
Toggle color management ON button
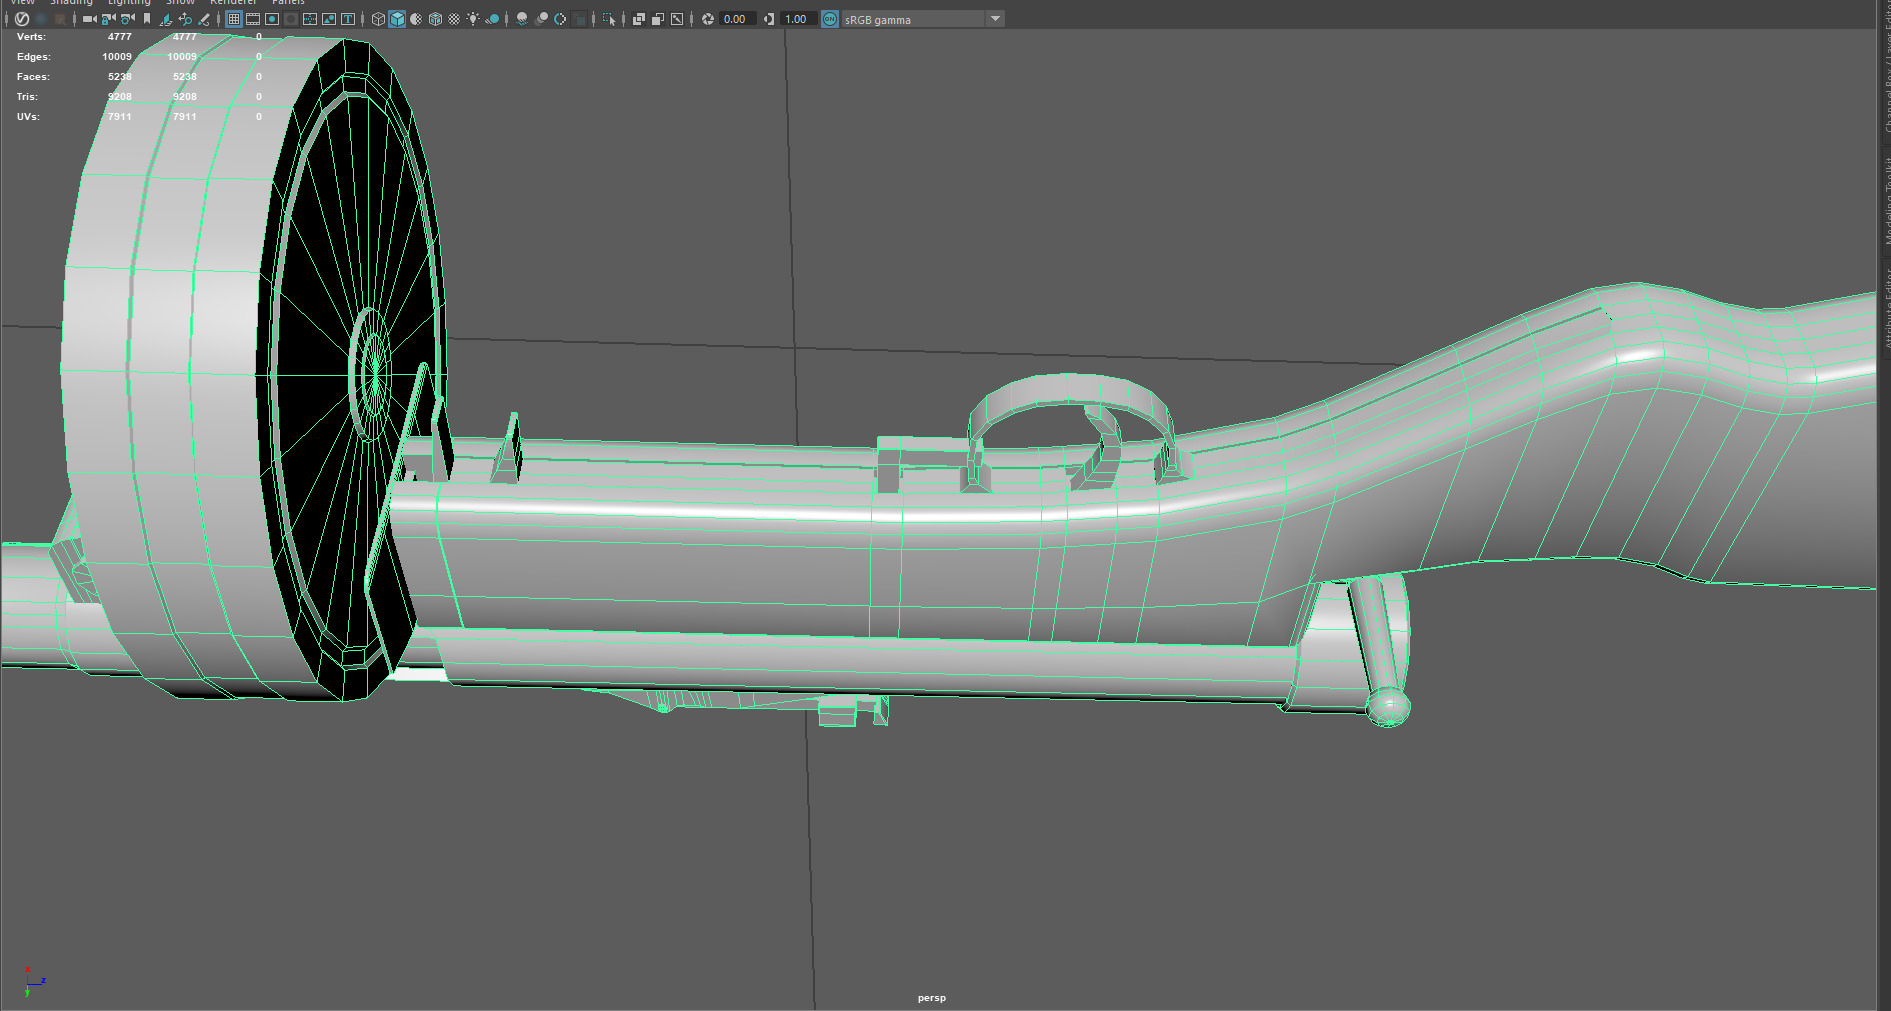830,19
